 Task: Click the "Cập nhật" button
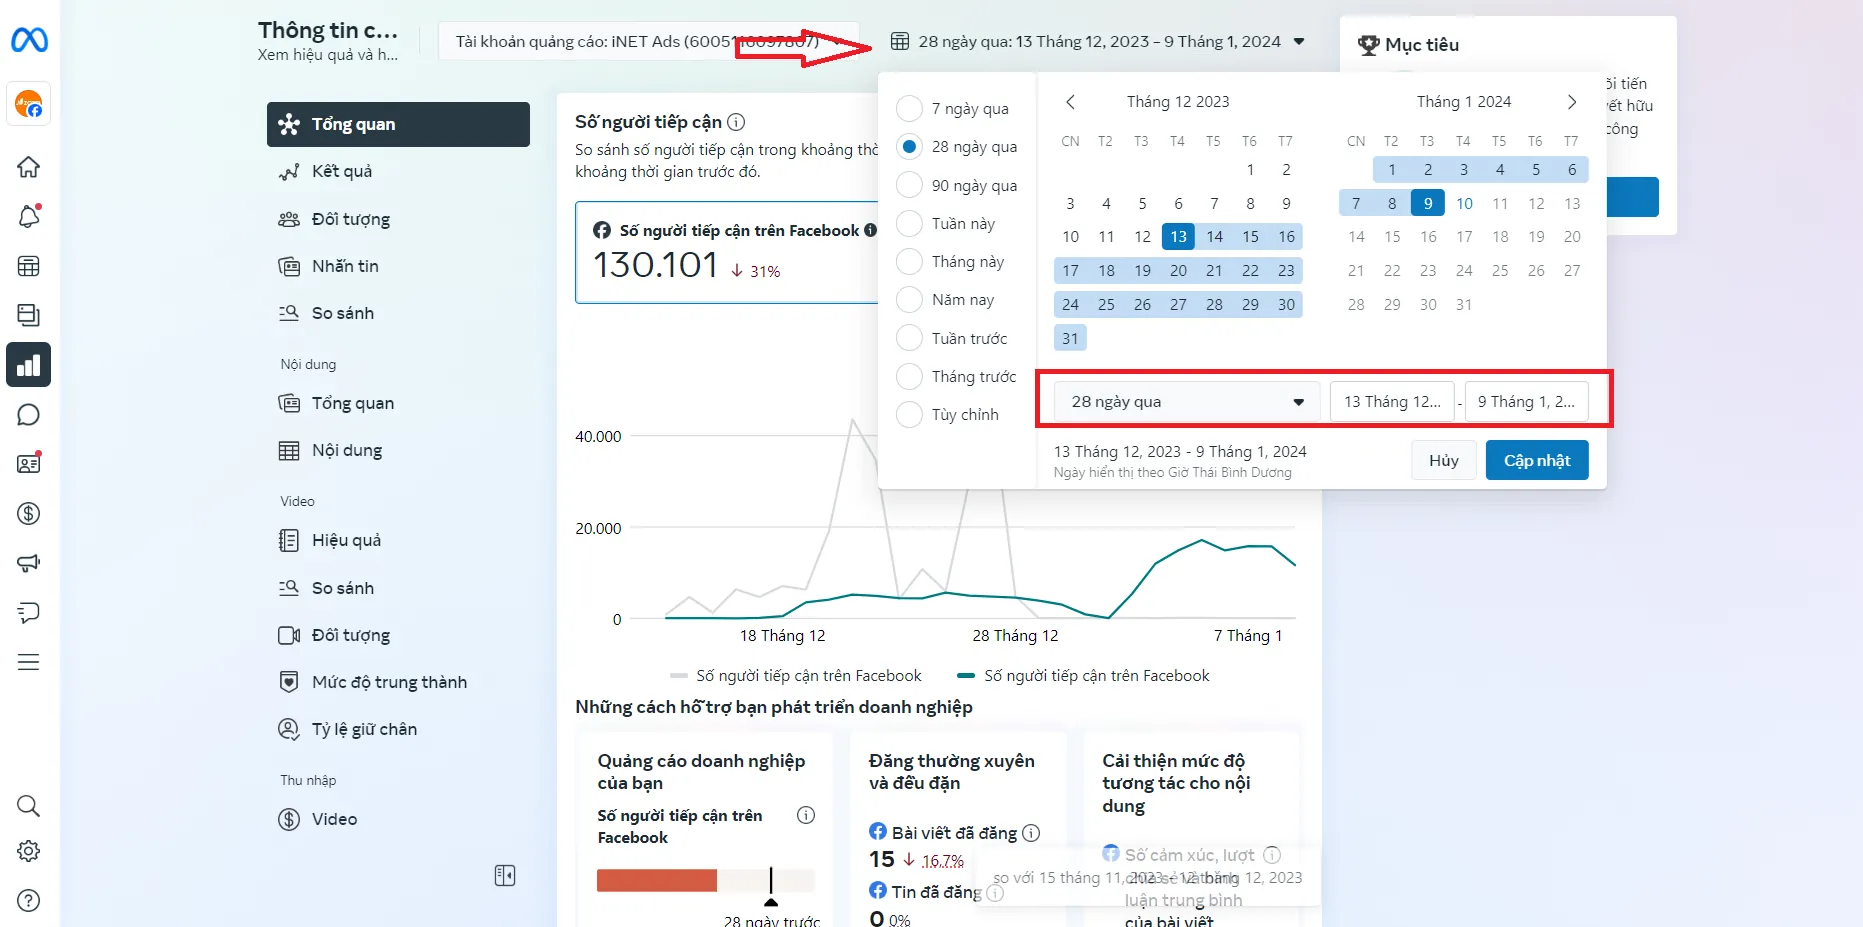click(x=1536, y=460)
